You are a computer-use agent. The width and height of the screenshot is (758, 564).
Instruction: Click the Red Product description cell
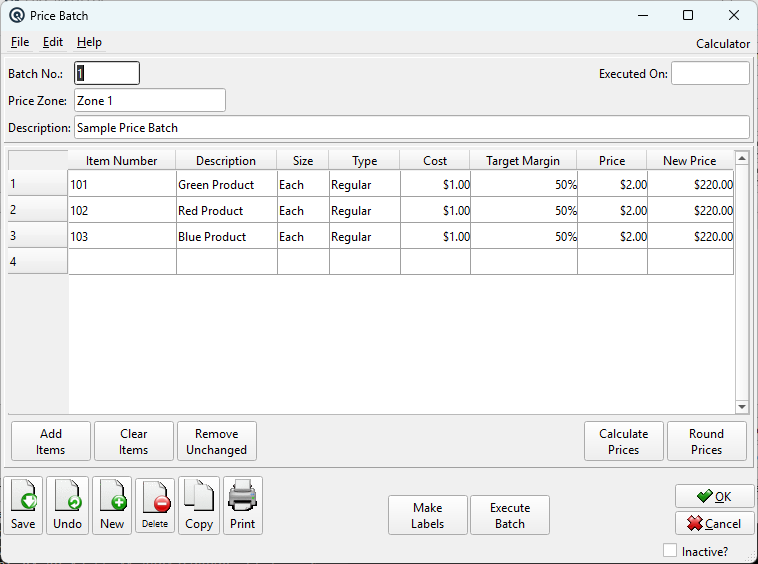[x=227, y=210]
